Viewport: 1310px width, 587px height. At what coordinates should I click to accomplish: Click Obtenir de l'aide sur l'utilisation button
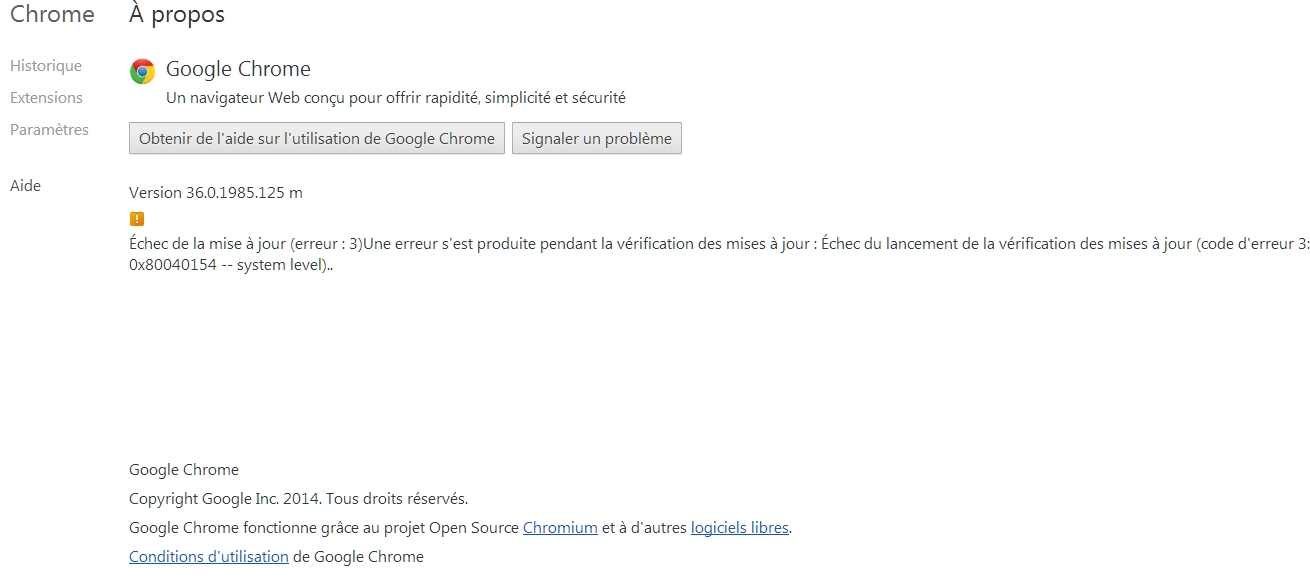pos(317,139)
